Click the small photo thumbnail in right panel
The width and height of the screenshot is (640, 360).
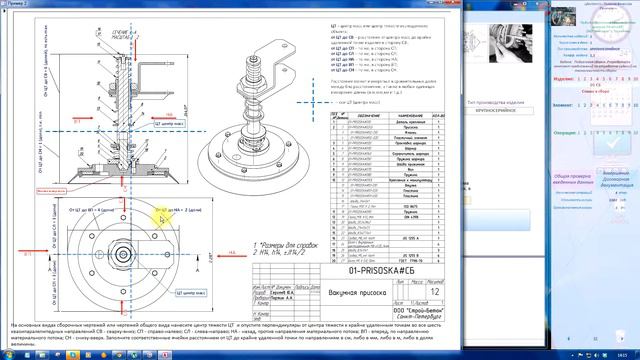[x=563, y=16]
